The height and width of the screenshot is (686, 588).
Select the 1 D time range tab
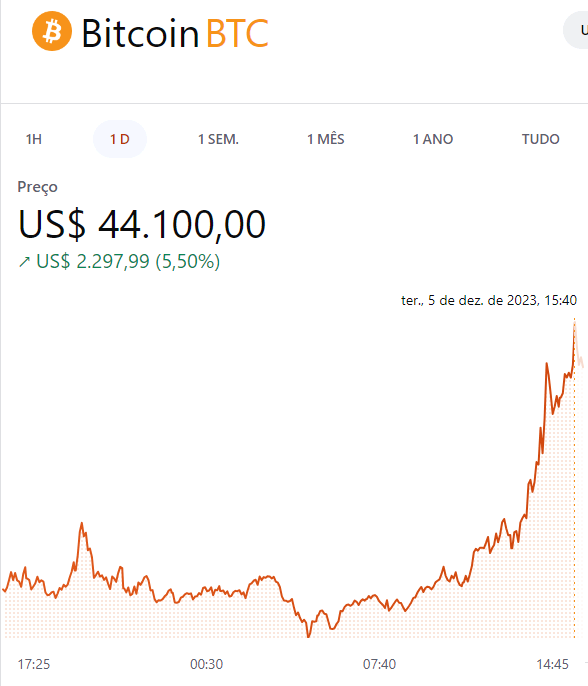pos(119,139)
